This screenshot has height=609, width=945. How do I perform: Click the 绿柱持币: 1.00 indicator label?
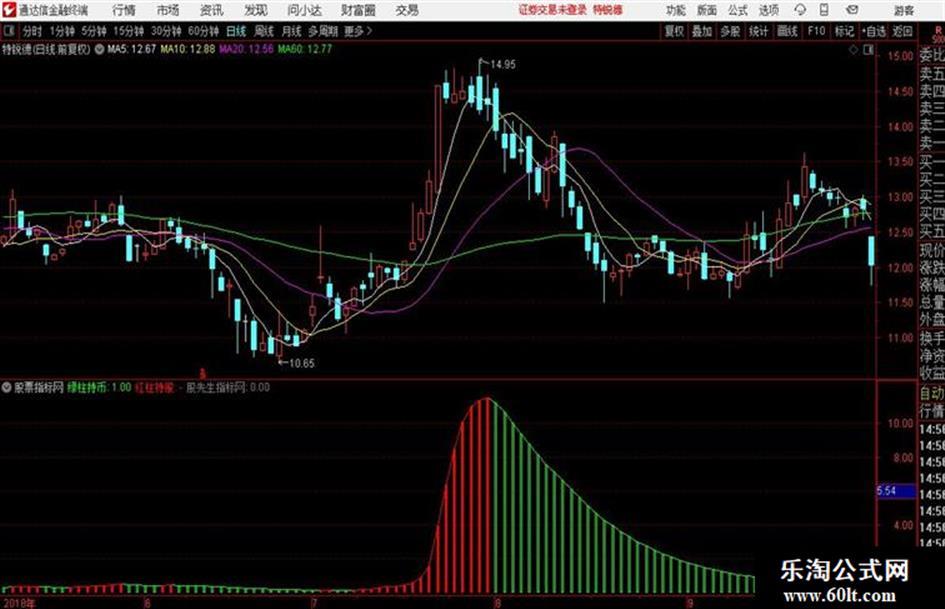(x=99, y=387)
